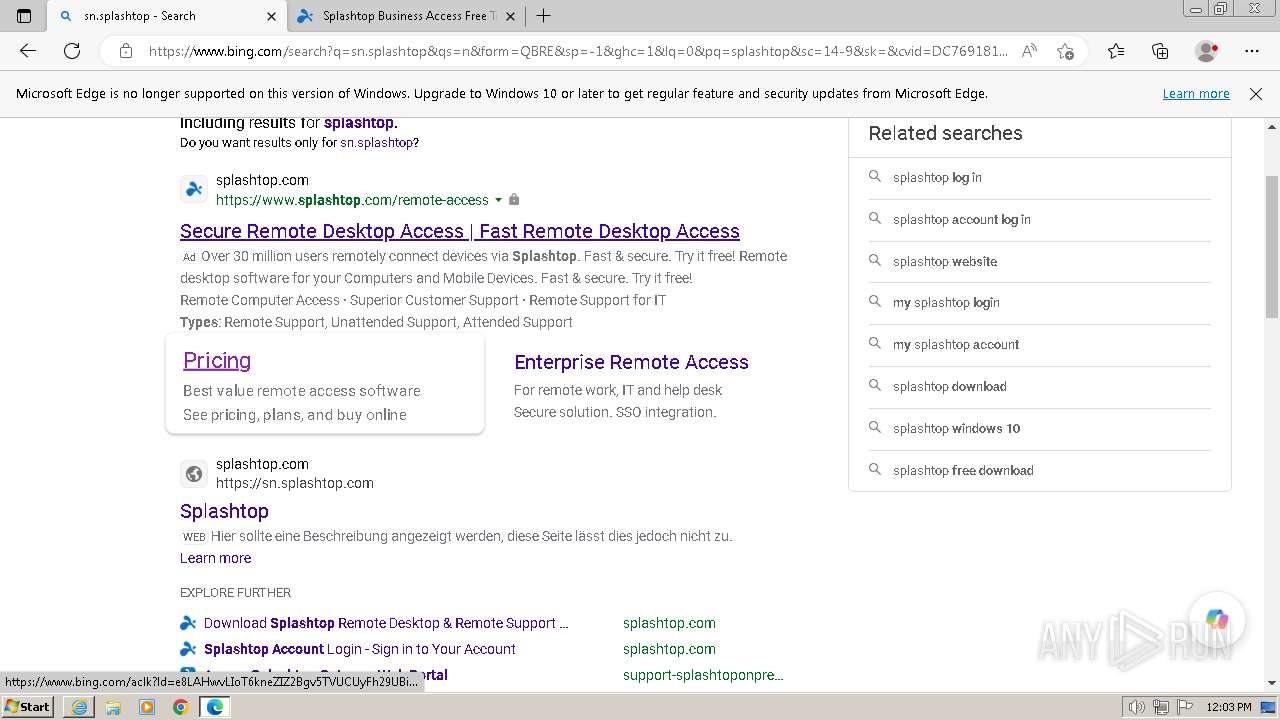Viewport: 1280px width, 720px height.
Task: Open Edge Settings and more menu
Action: tap(1252, 51)
